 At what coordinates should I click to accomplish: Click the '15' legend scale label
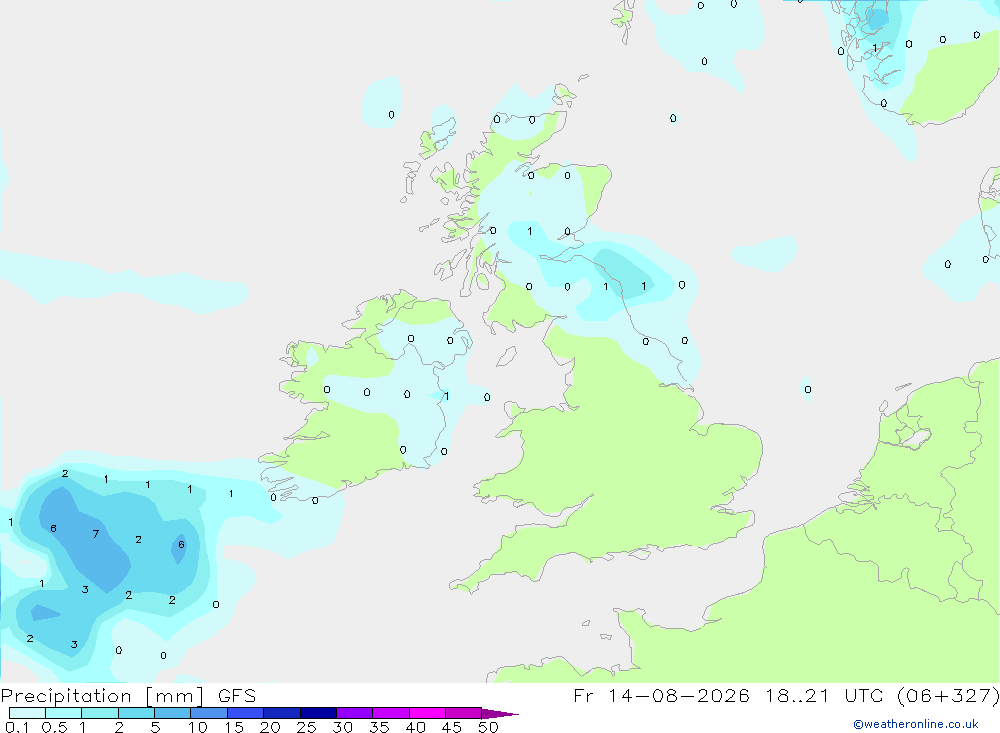click(233, 727)
